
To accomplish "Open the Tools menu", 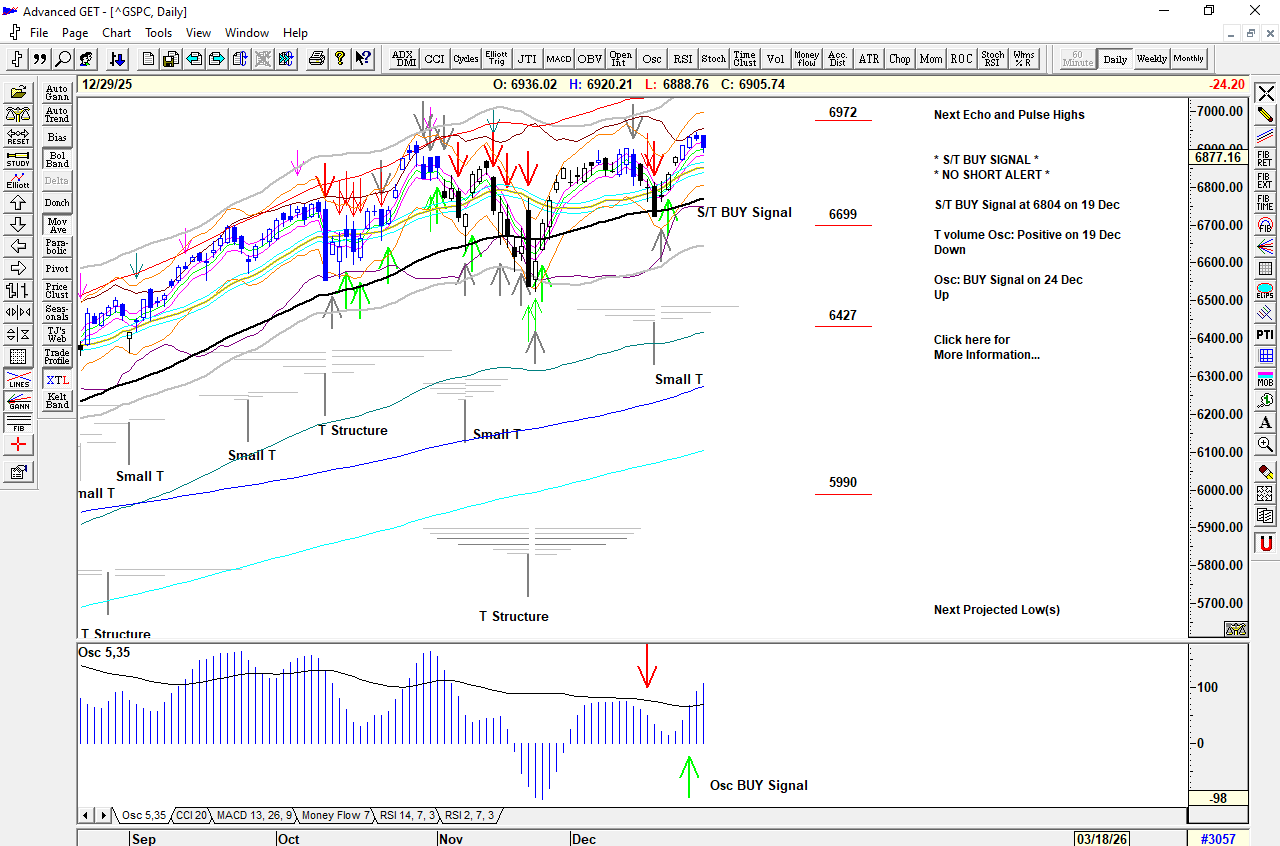I will pos(158,33).
